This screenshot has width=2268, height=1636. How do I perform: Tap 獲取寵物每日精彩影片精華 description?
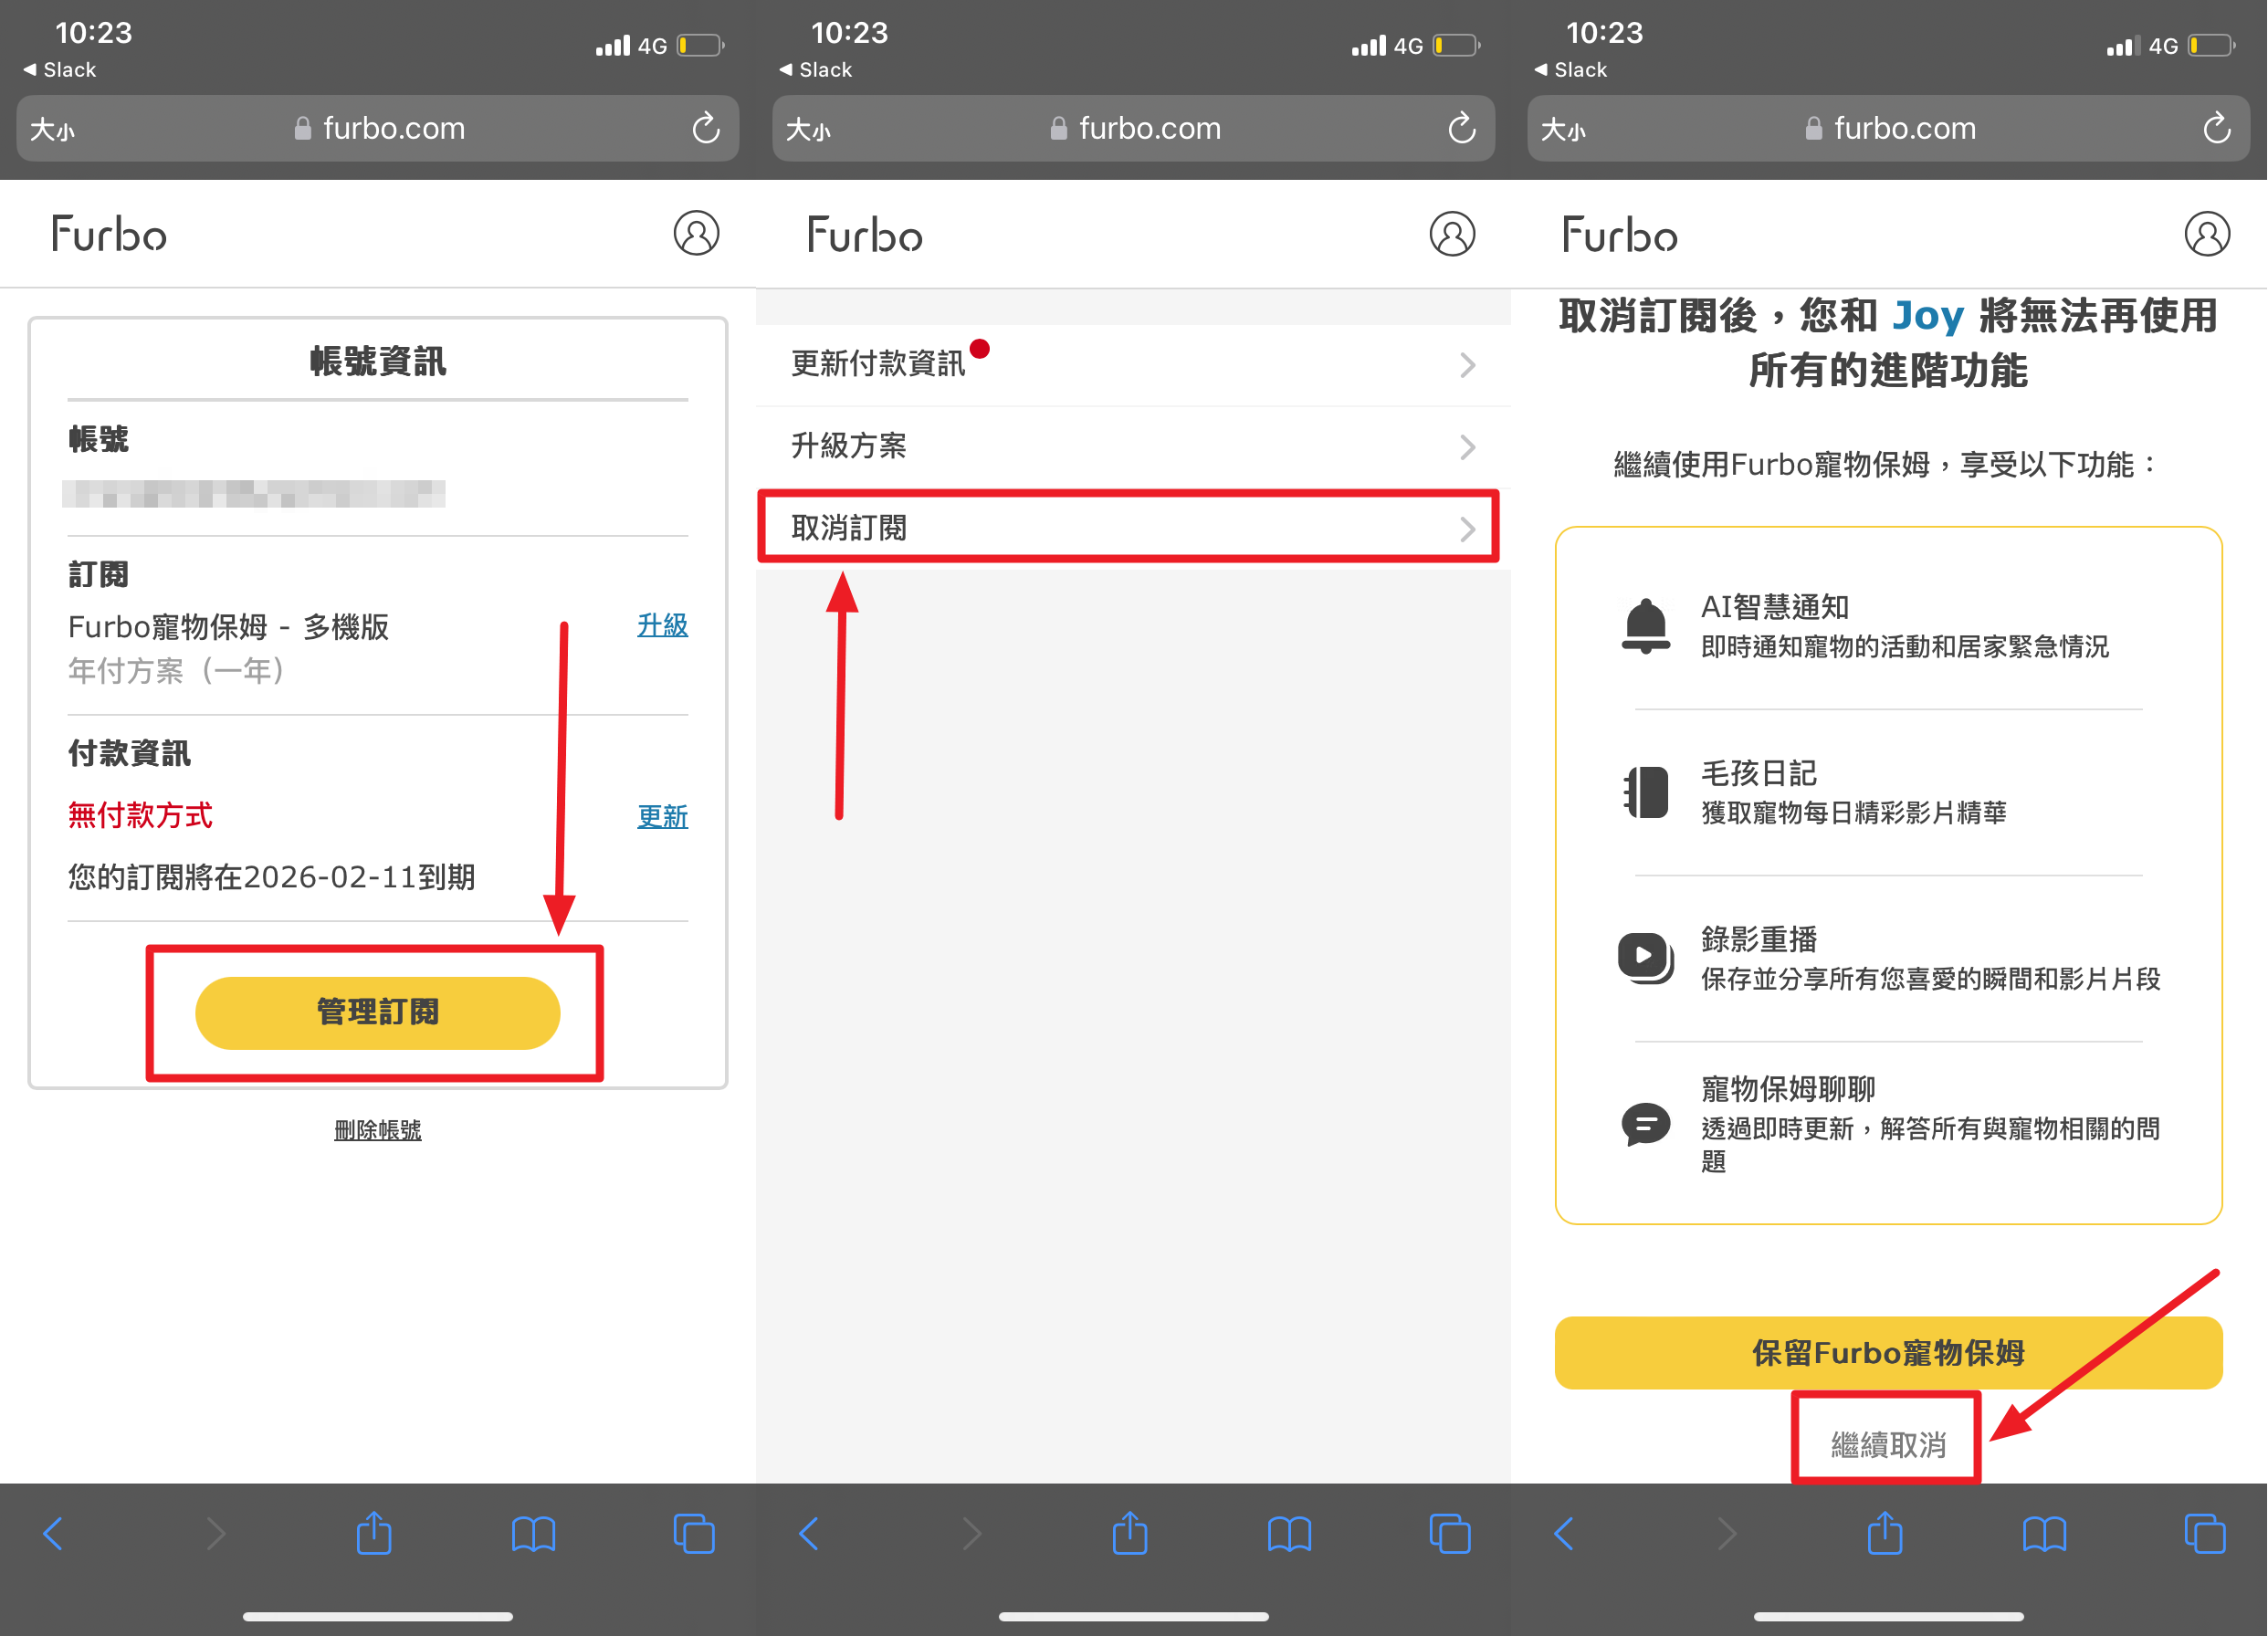(1854, 813)
